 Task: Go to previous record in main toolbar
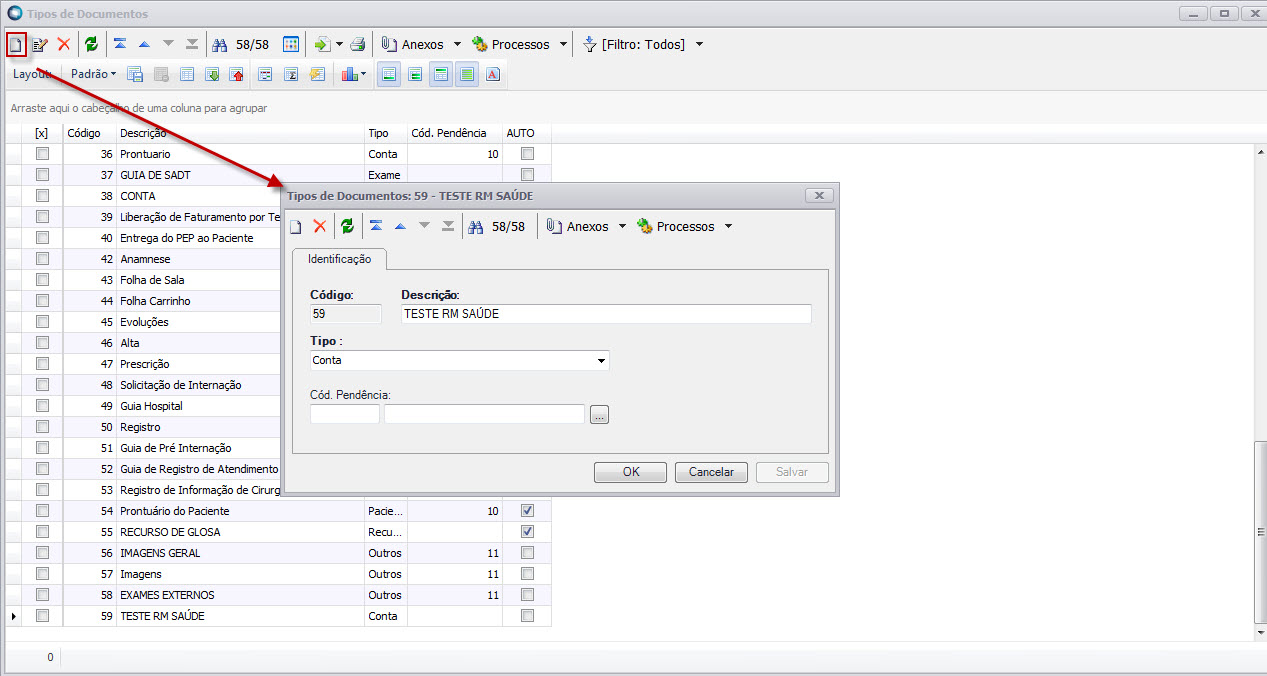(x=144, y=45)
